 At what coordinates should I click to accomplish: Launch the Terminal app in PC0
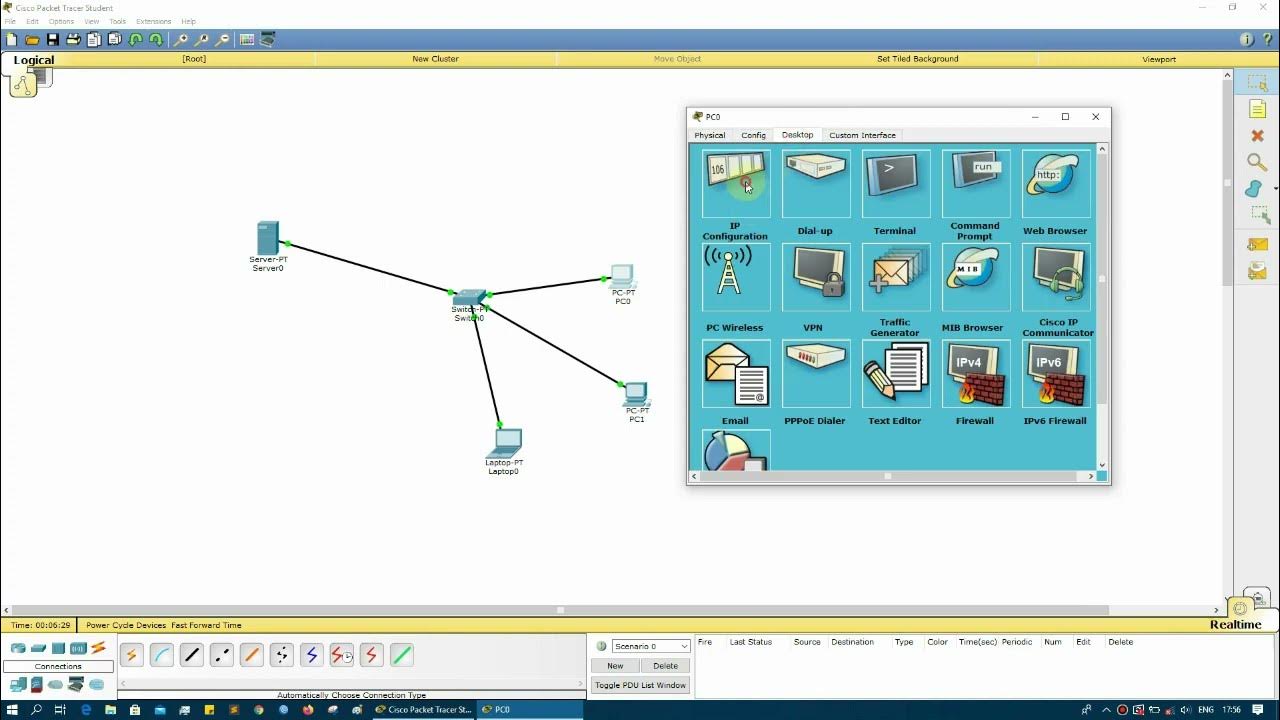coord(895,184)
